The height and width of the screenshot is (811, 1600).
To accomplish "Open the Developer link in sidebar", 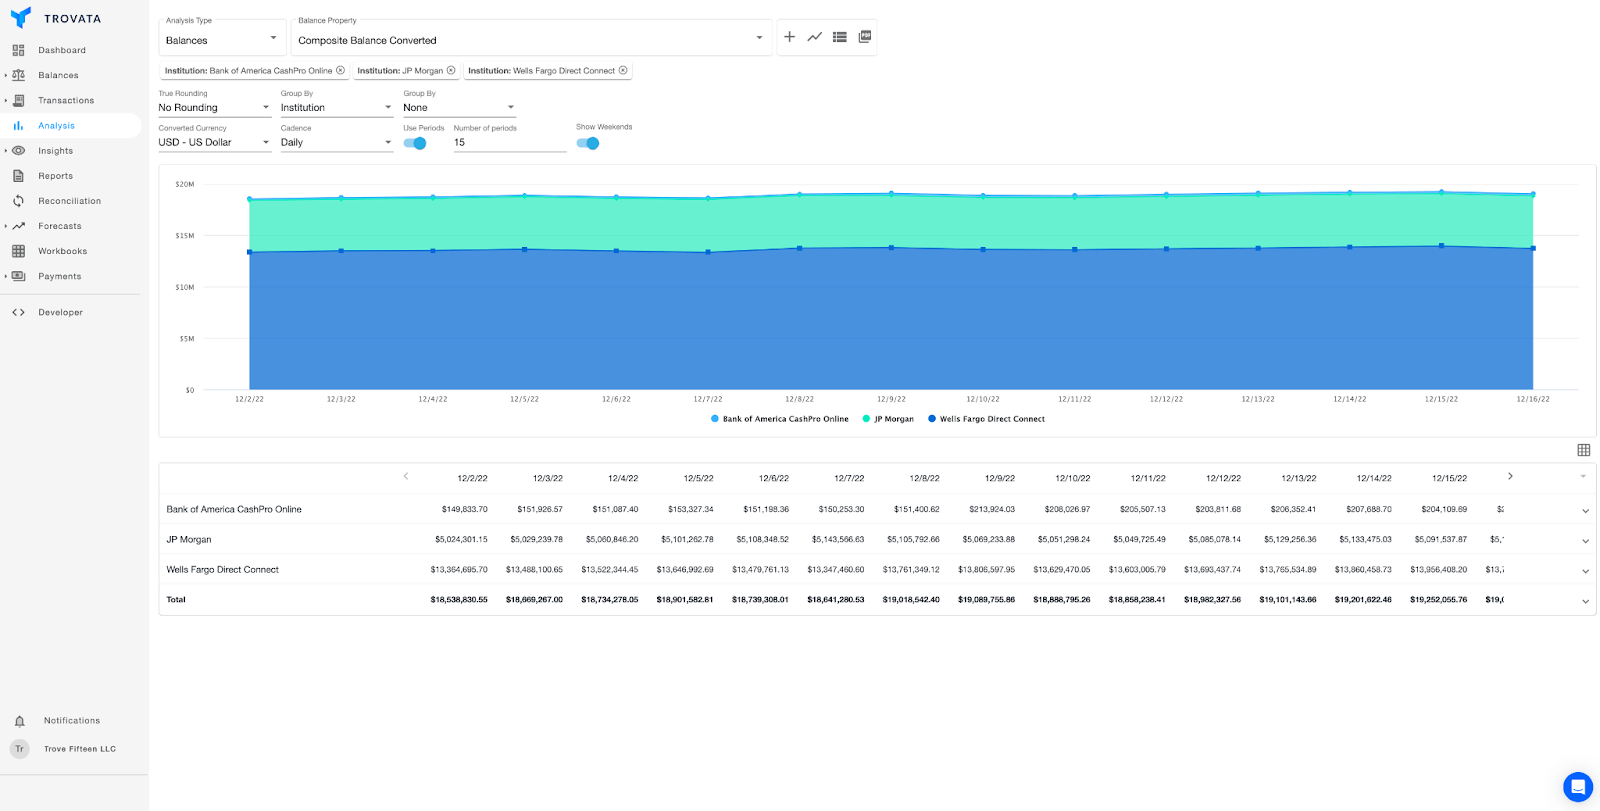I will click(60, 312).
